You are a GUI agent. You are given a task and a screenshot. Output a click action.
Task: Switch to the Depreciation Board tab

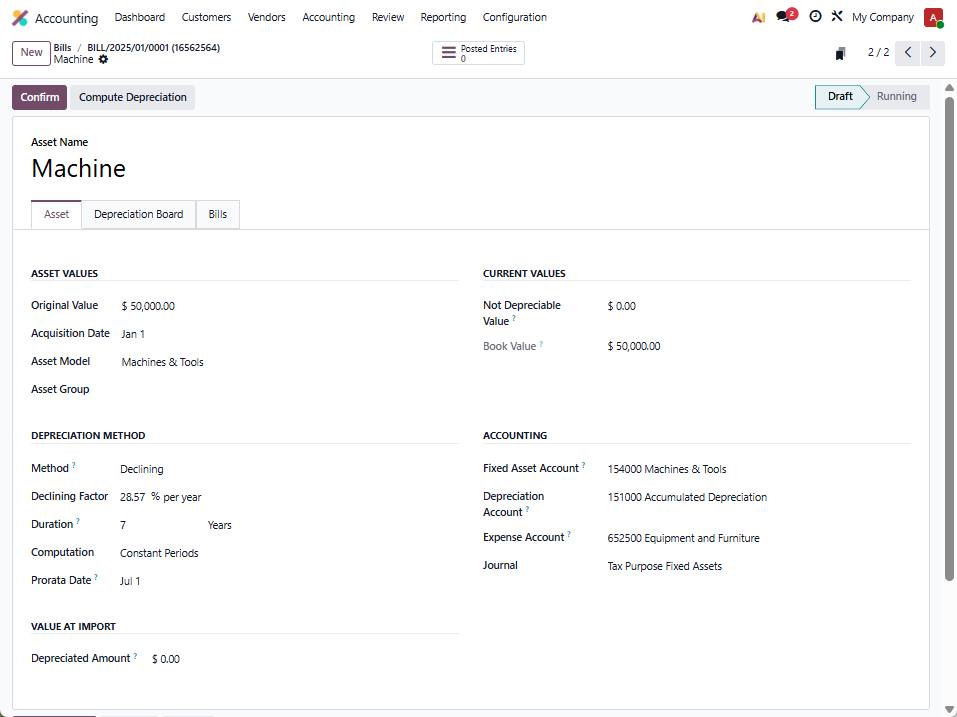138,215
